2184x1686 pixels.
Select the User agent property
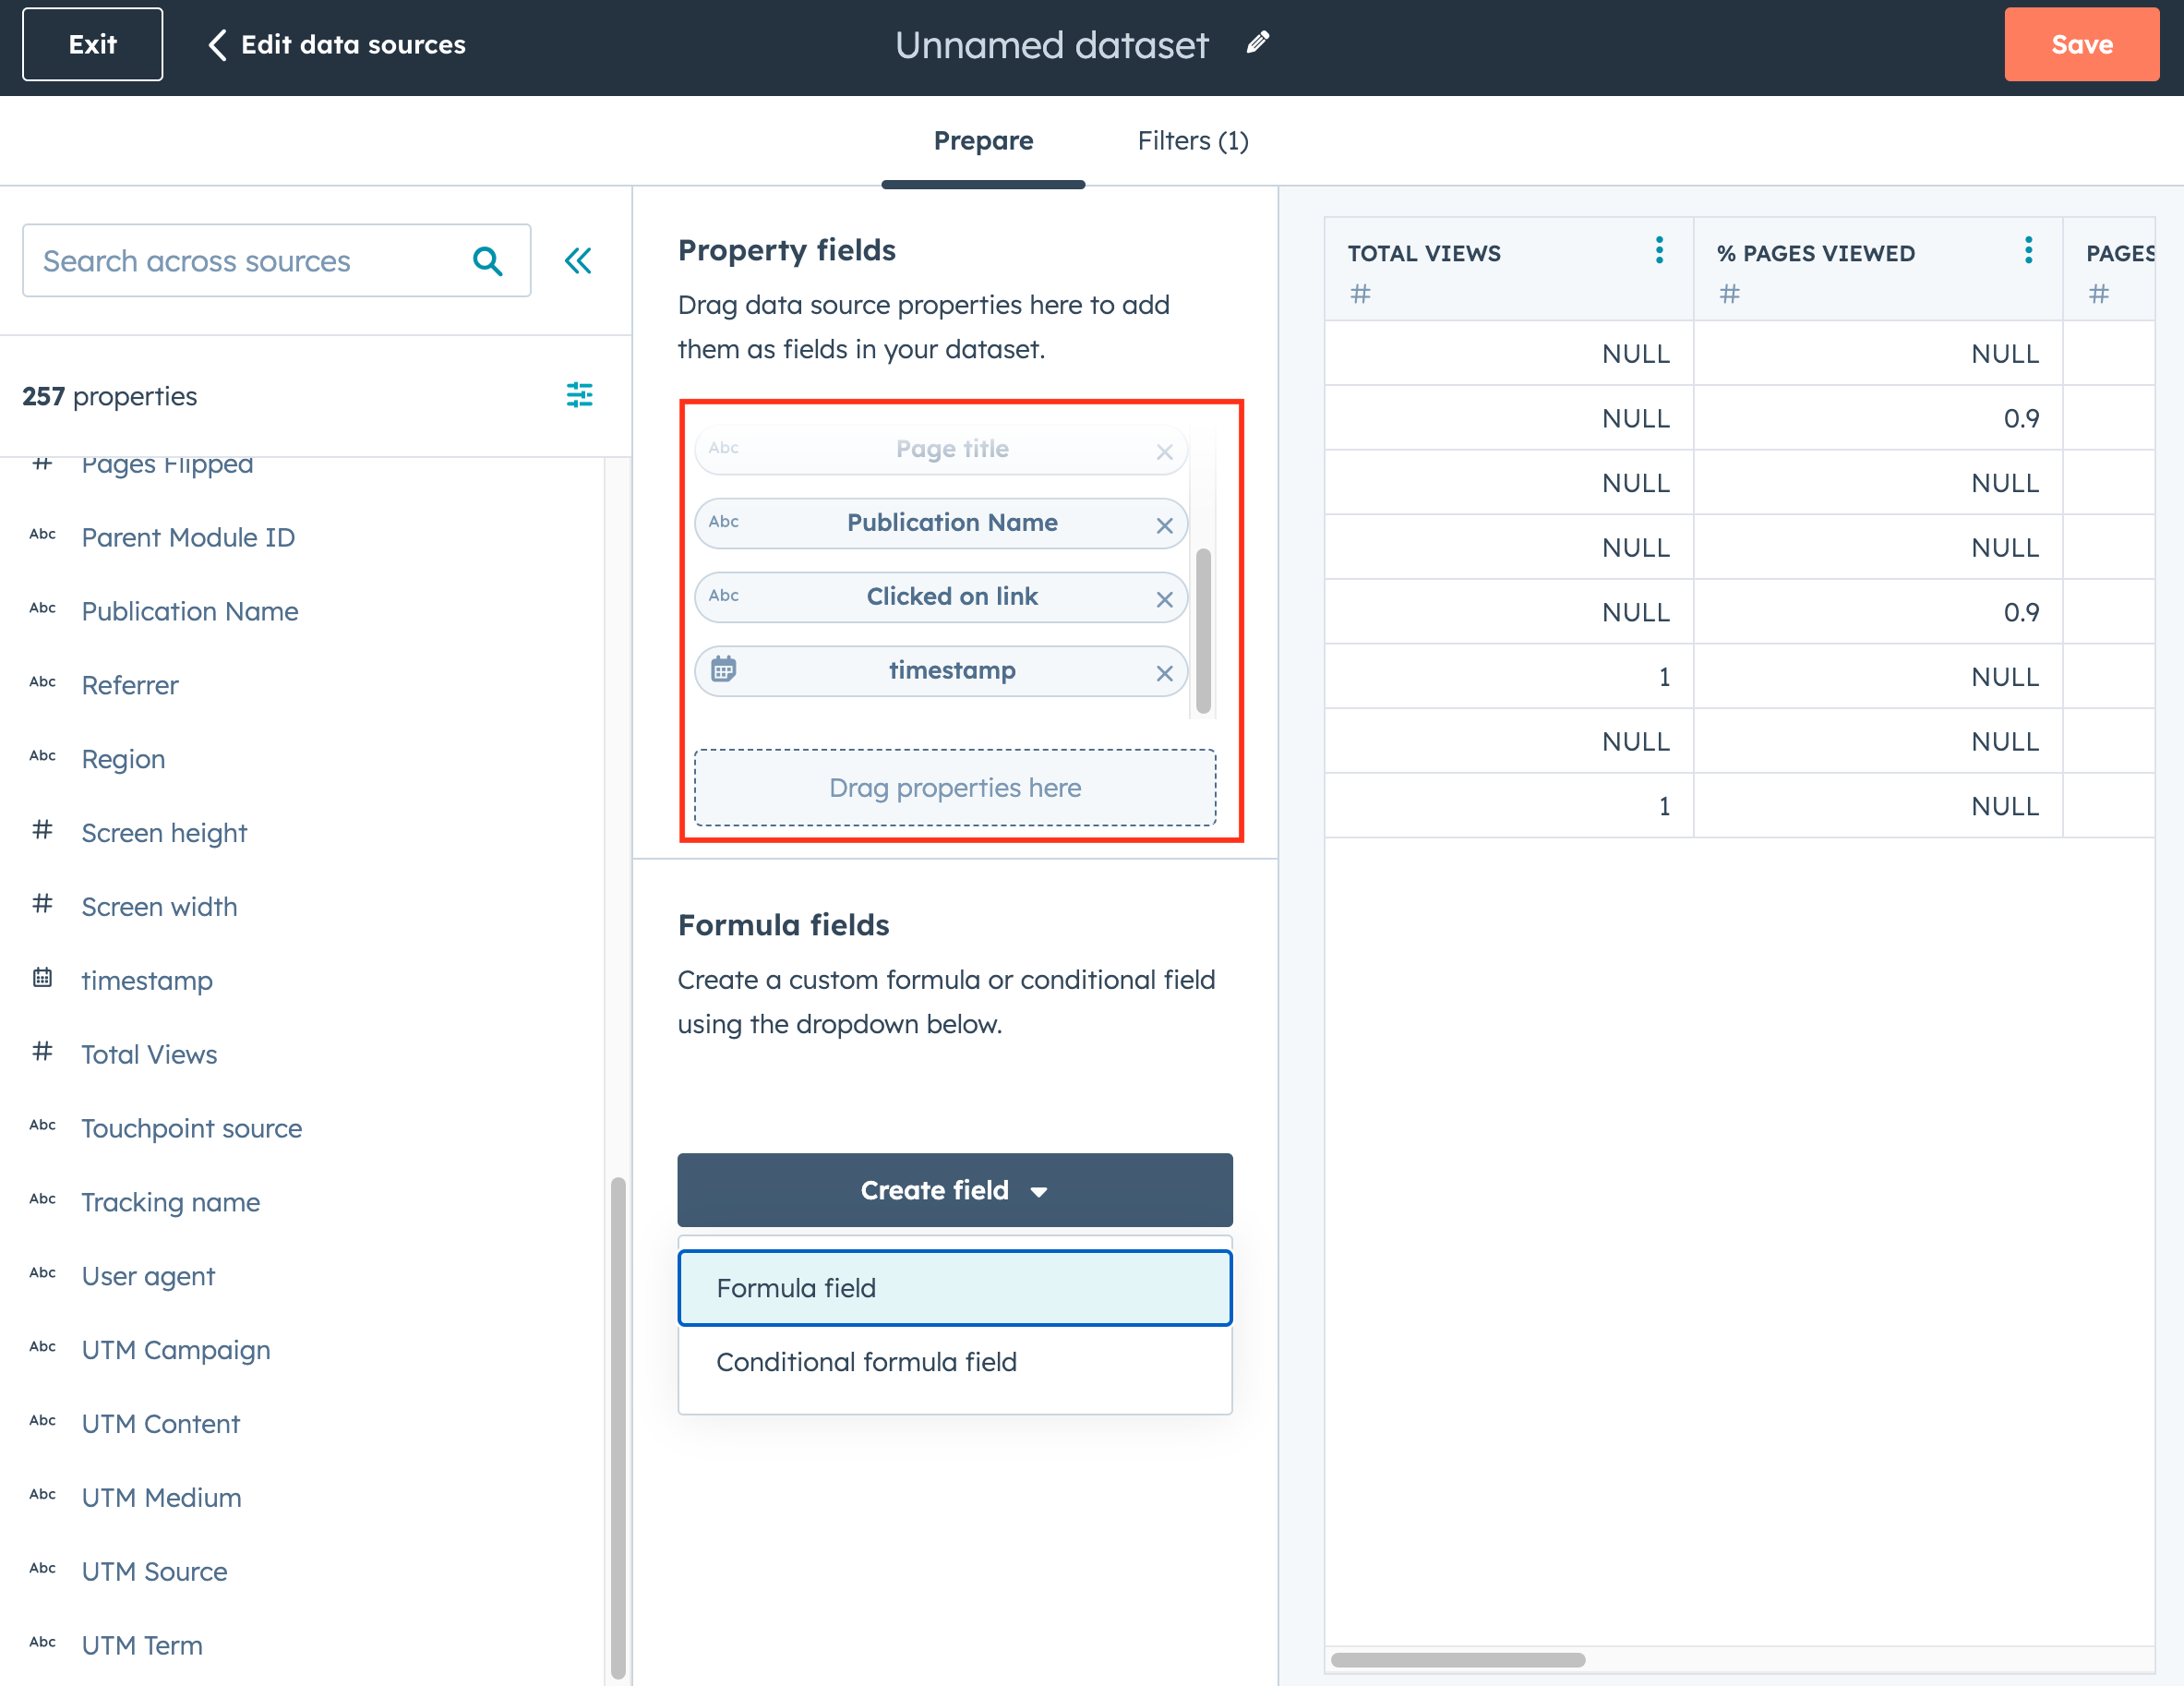(148, 1276)
